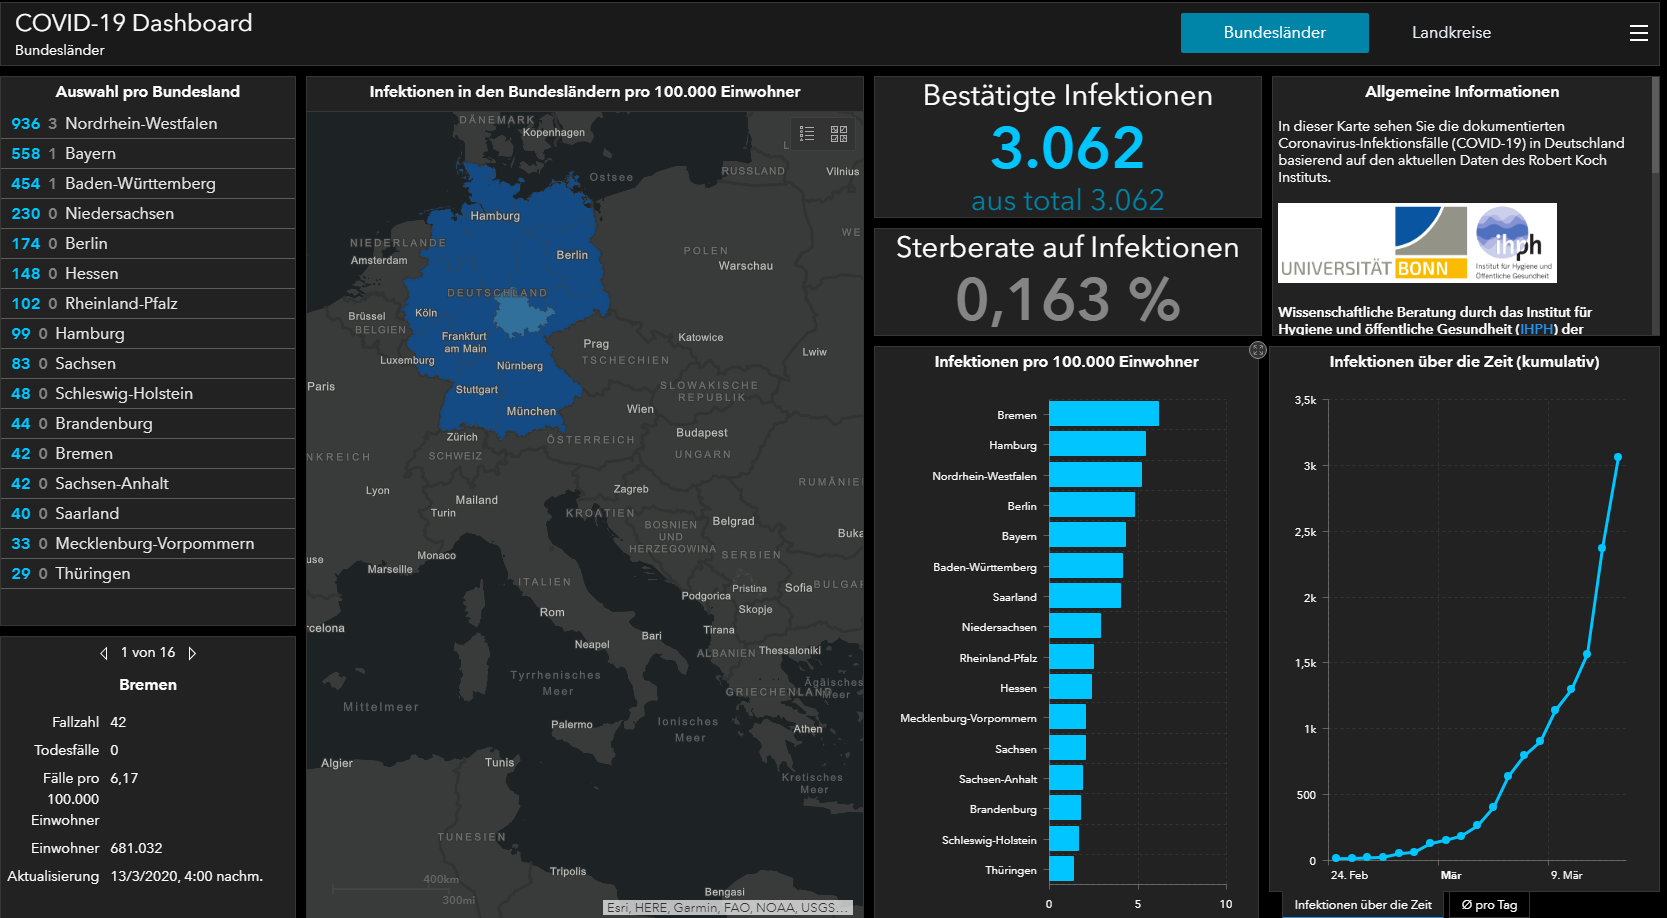
Task: Open the map legend icon
Action: point(807,134)
